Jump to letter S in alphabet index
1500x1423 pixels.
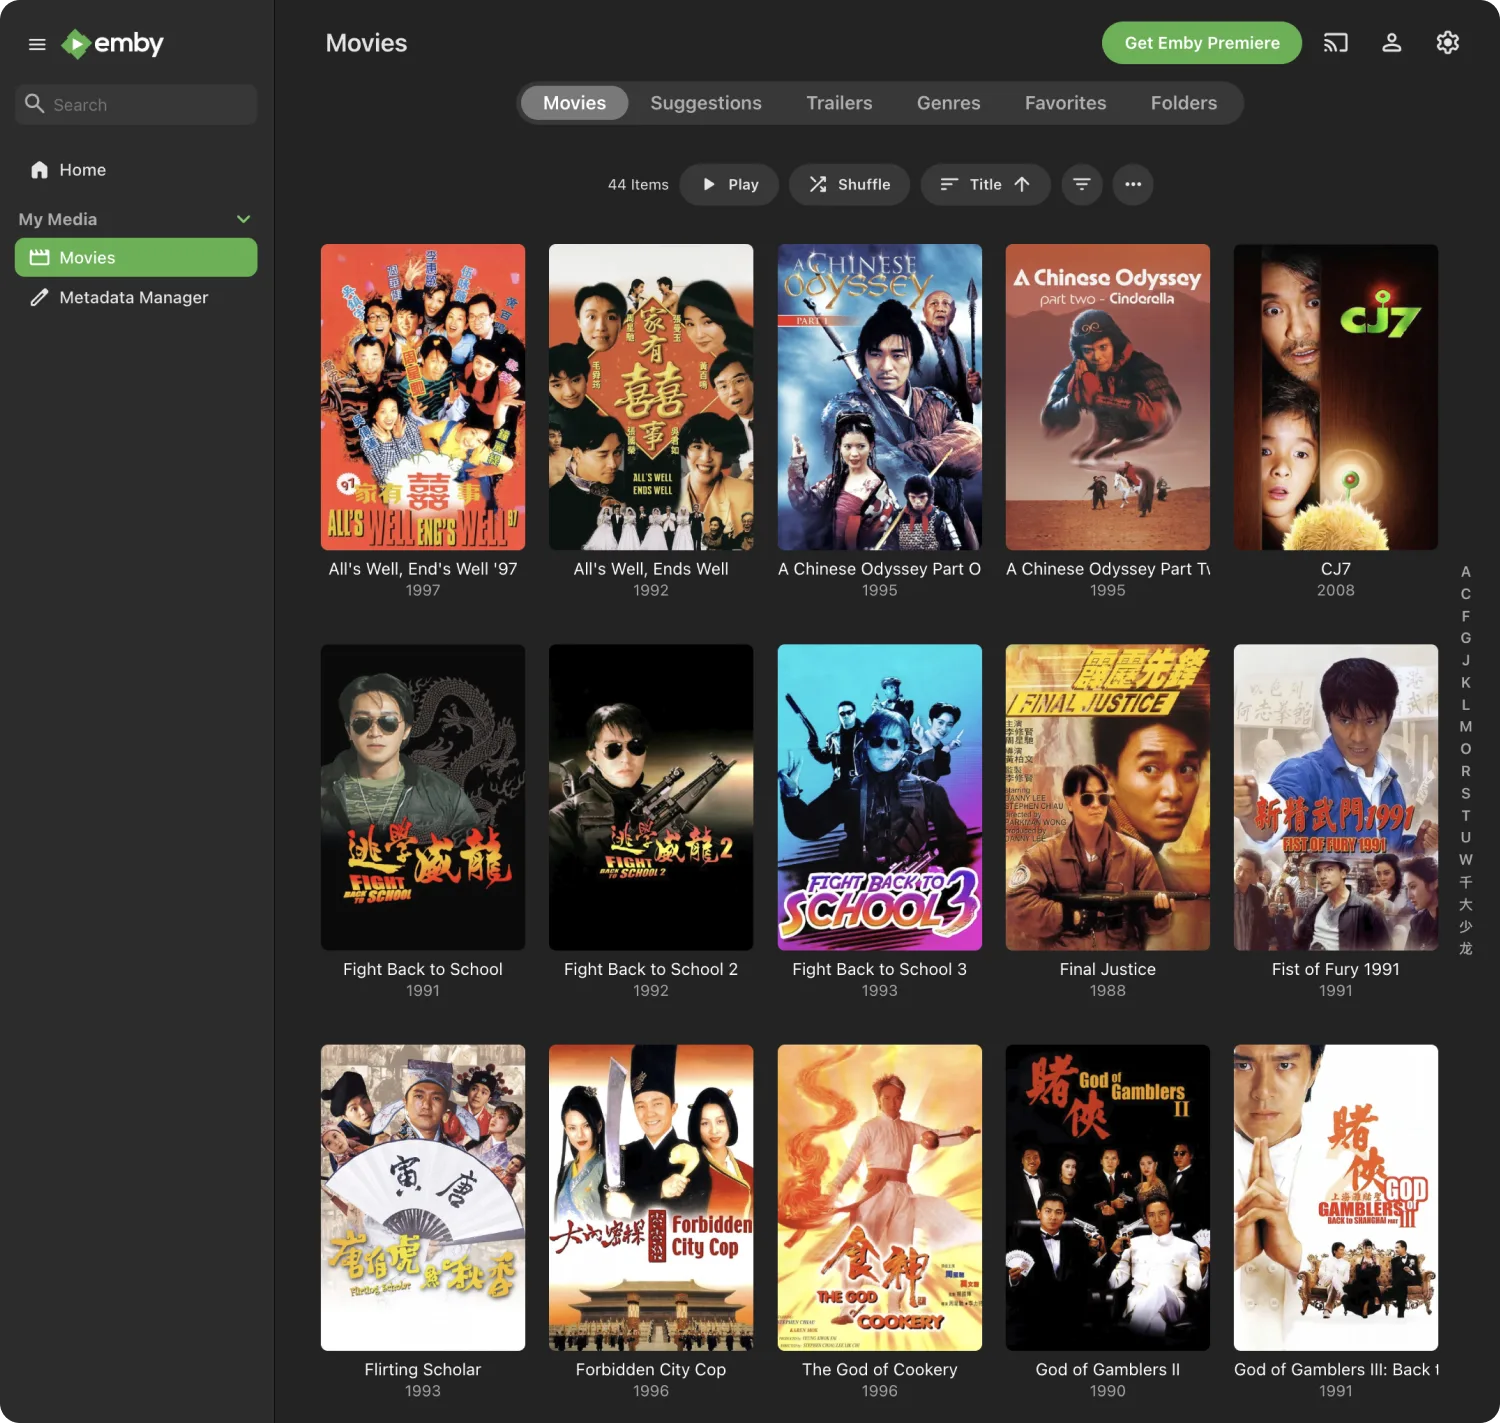[x=1466, y=793]
